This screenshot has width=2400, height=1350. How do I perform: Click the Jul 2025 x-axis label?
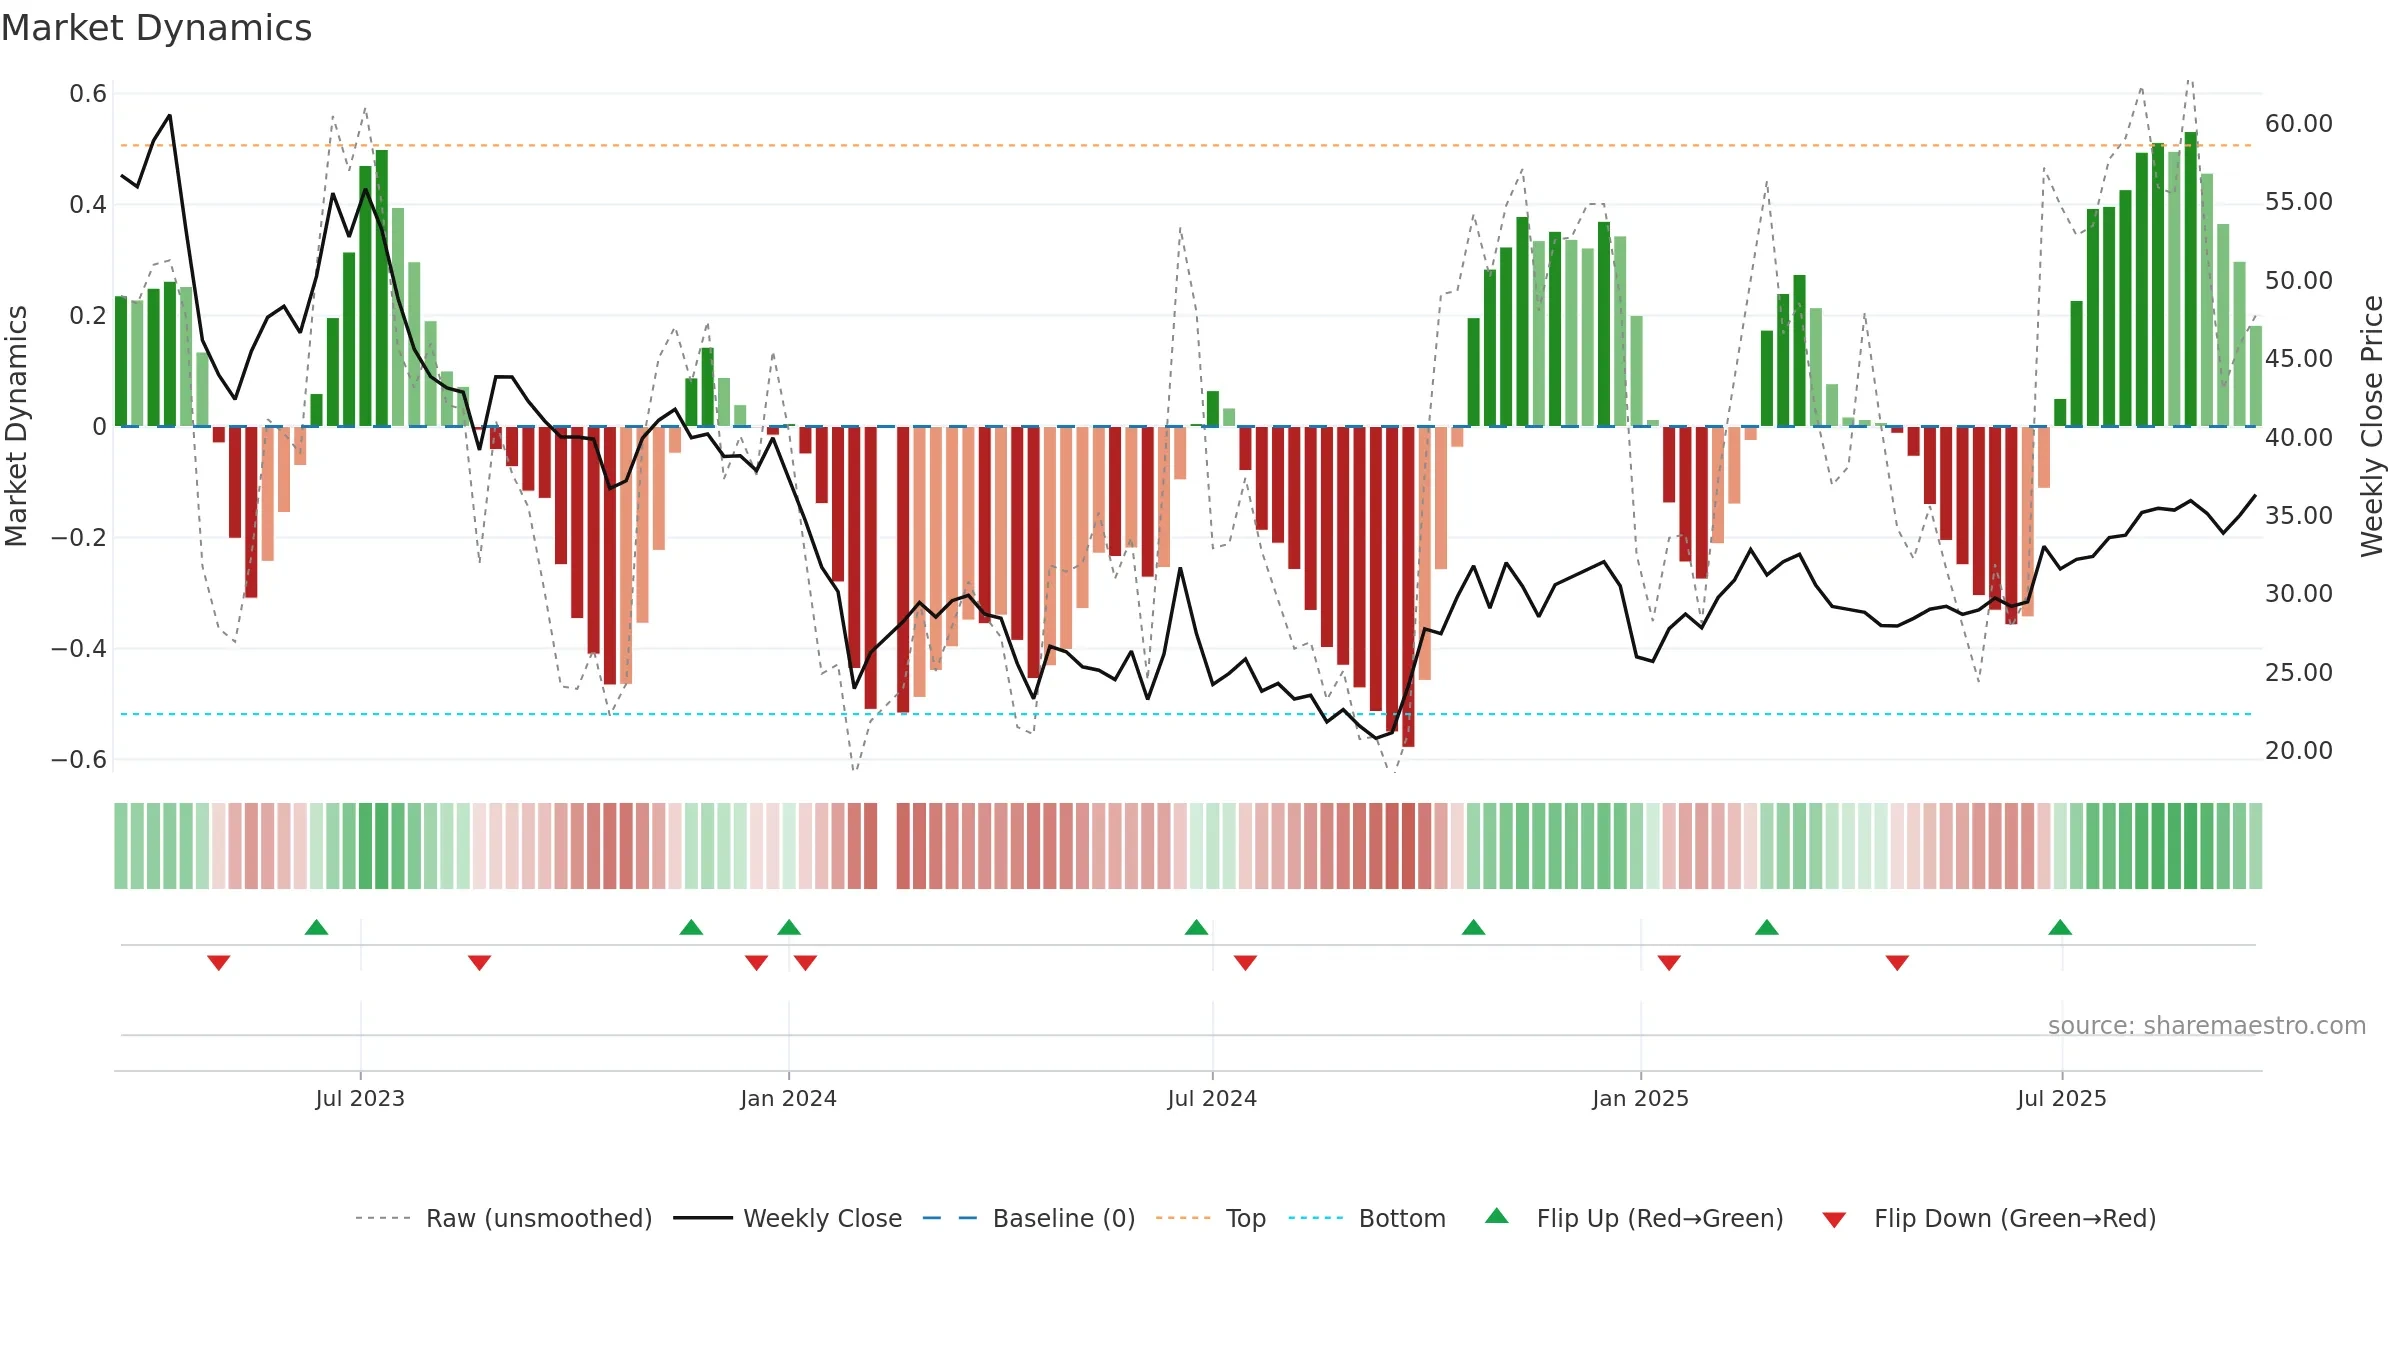(2062, 1098)
